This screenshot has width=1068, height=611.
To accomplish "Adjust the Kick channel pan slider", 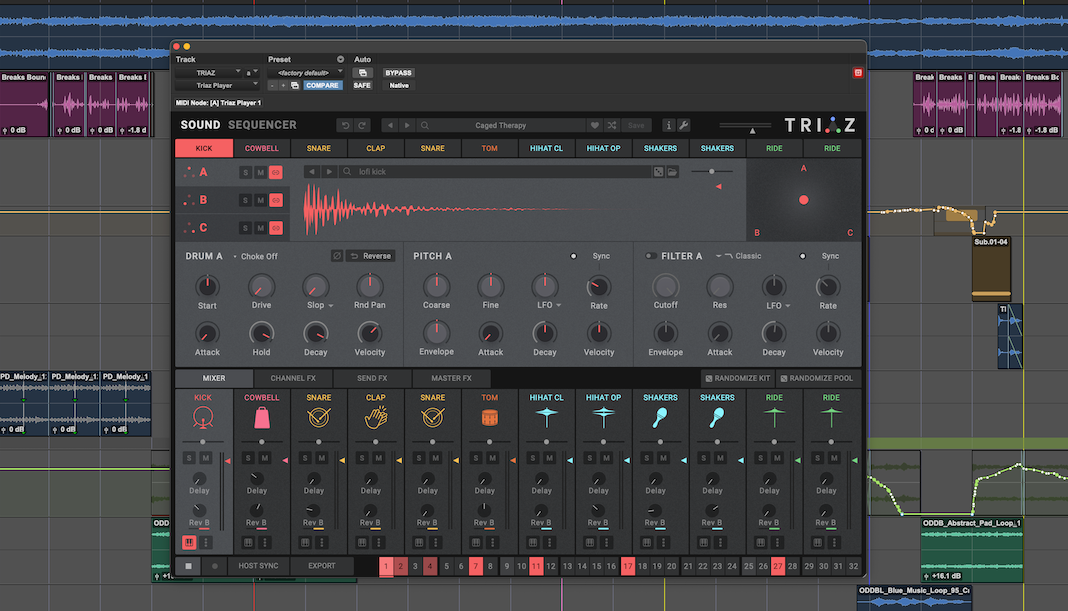I will pos(204,441).
